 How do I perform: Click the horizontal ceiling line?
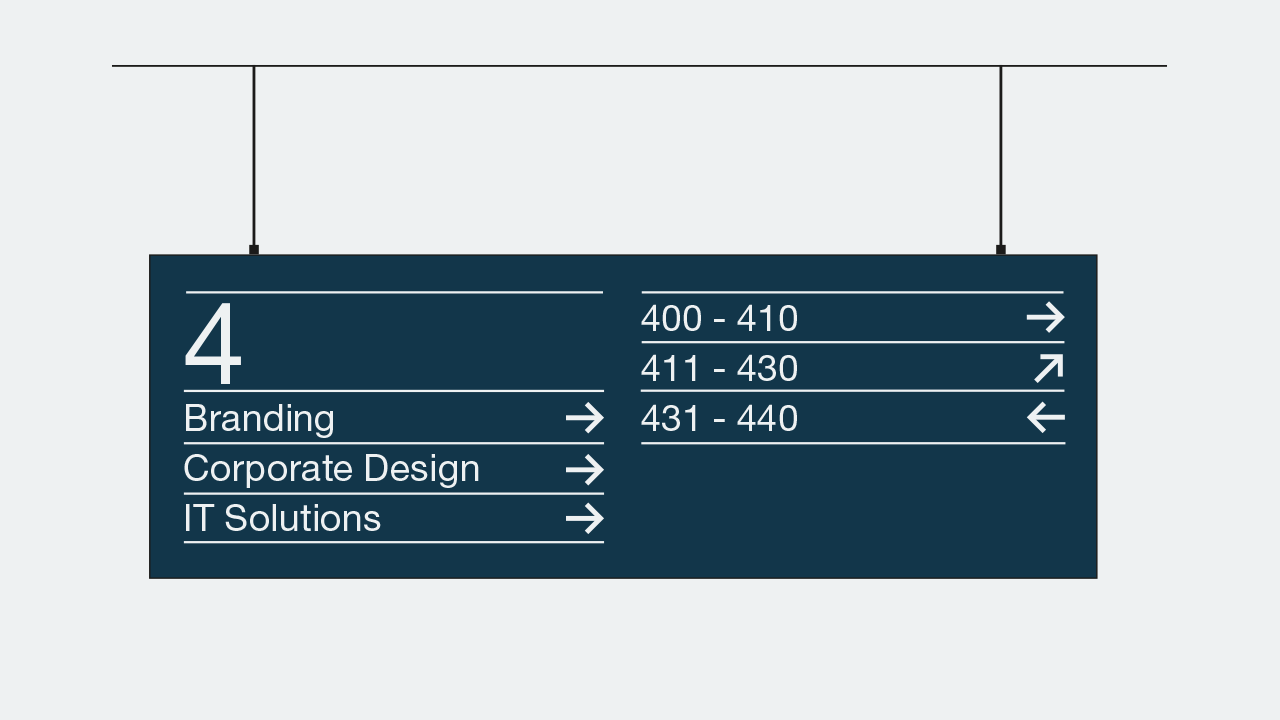pyautogui.click(x=639, y=66)
